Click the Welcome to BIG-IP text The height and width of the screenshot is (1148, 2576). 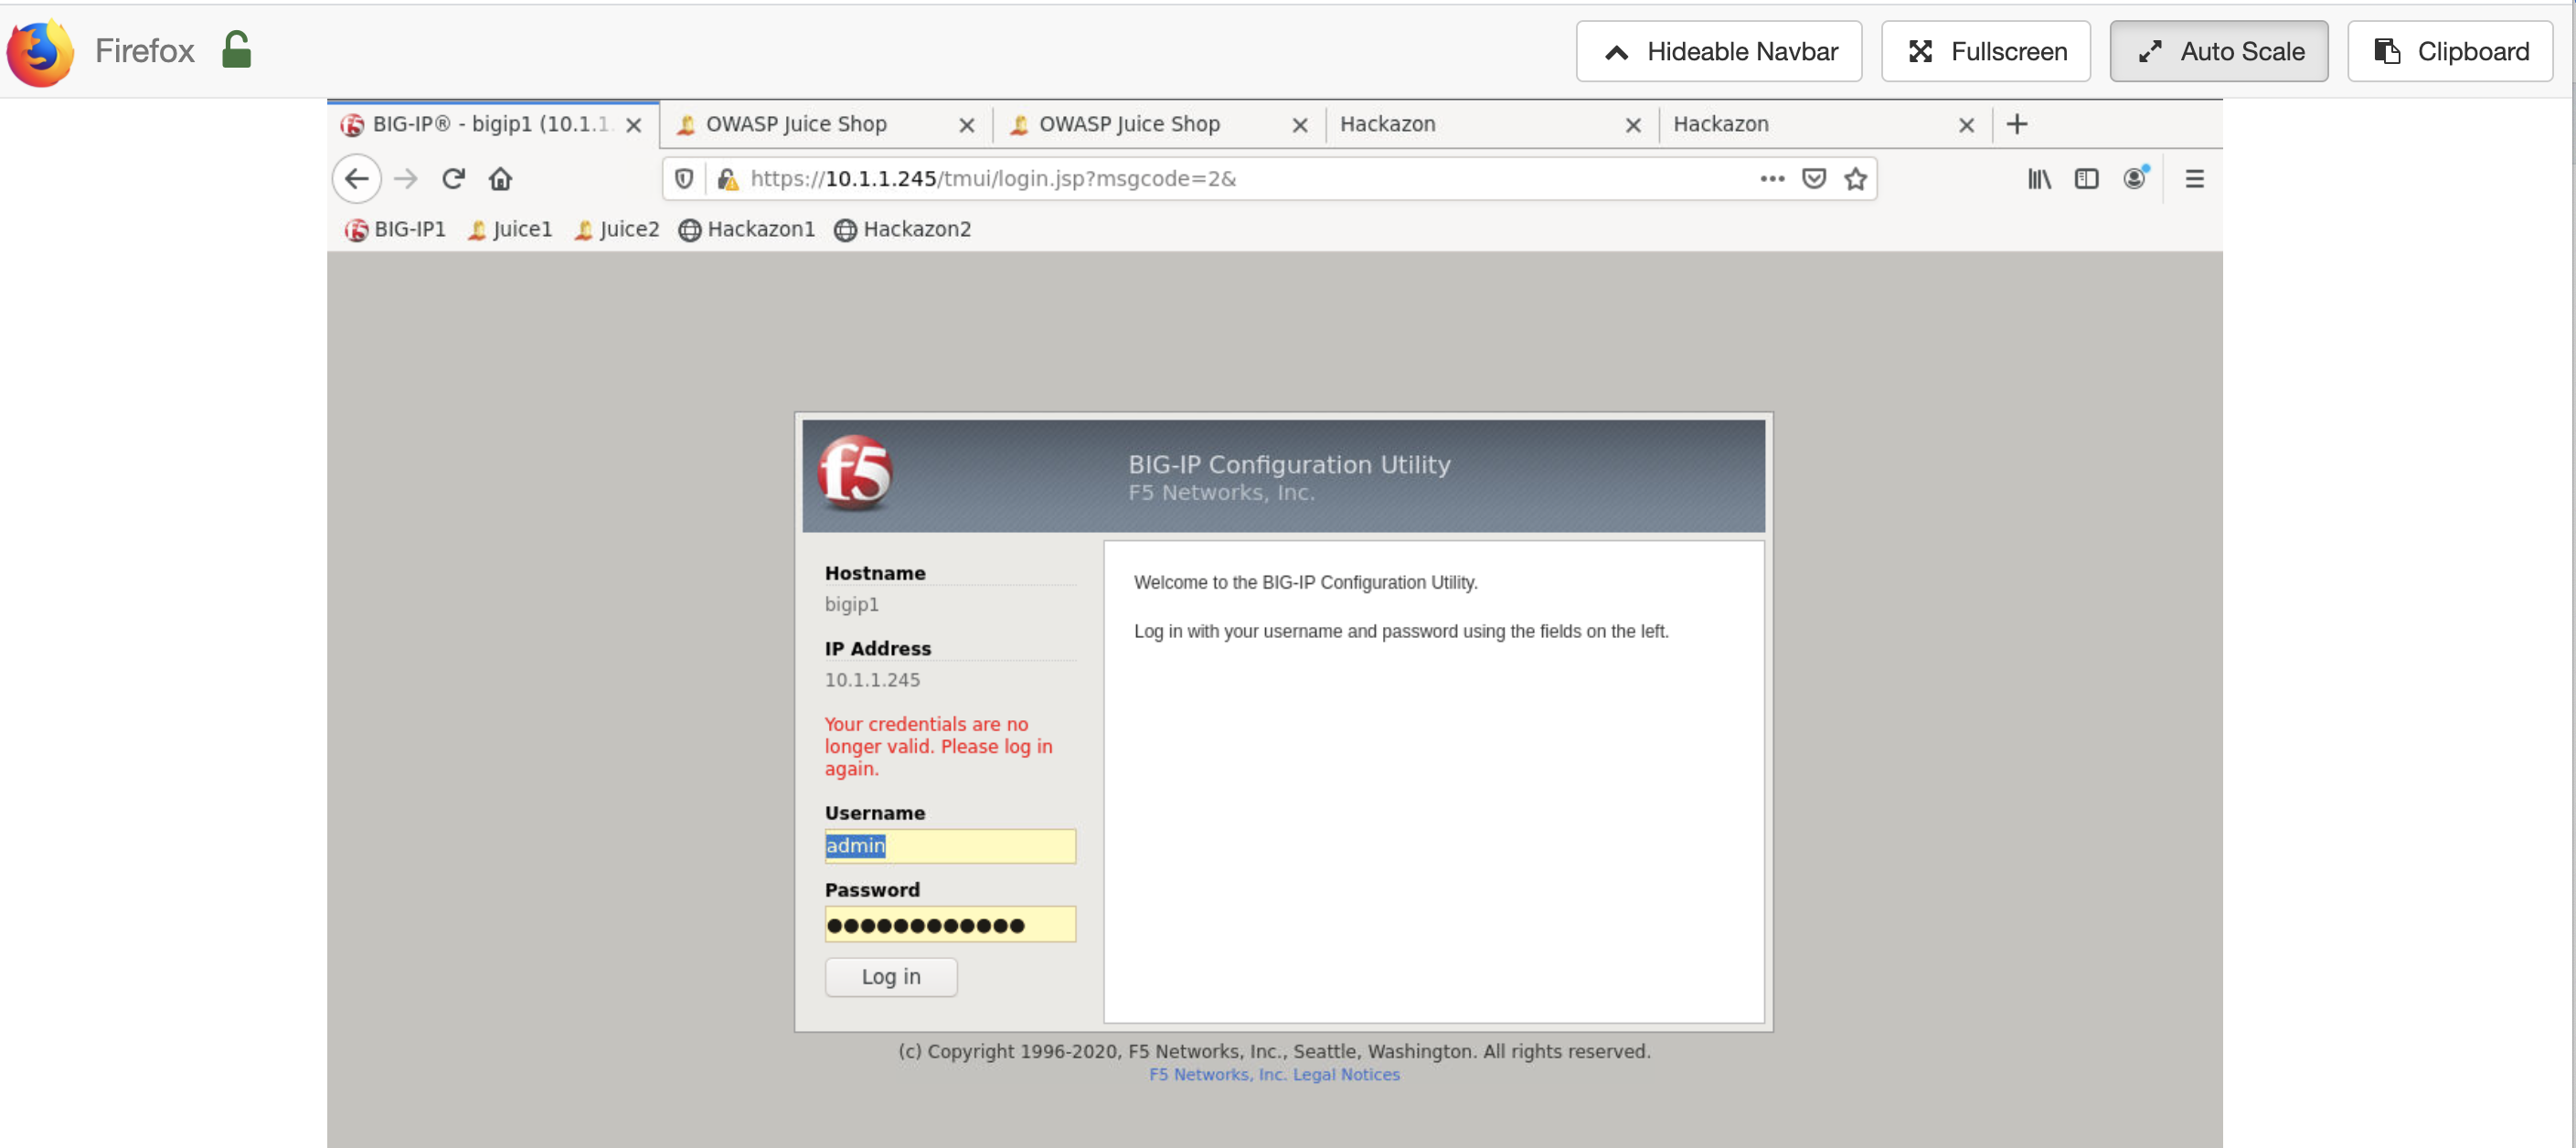click(x=1305, y=582)
